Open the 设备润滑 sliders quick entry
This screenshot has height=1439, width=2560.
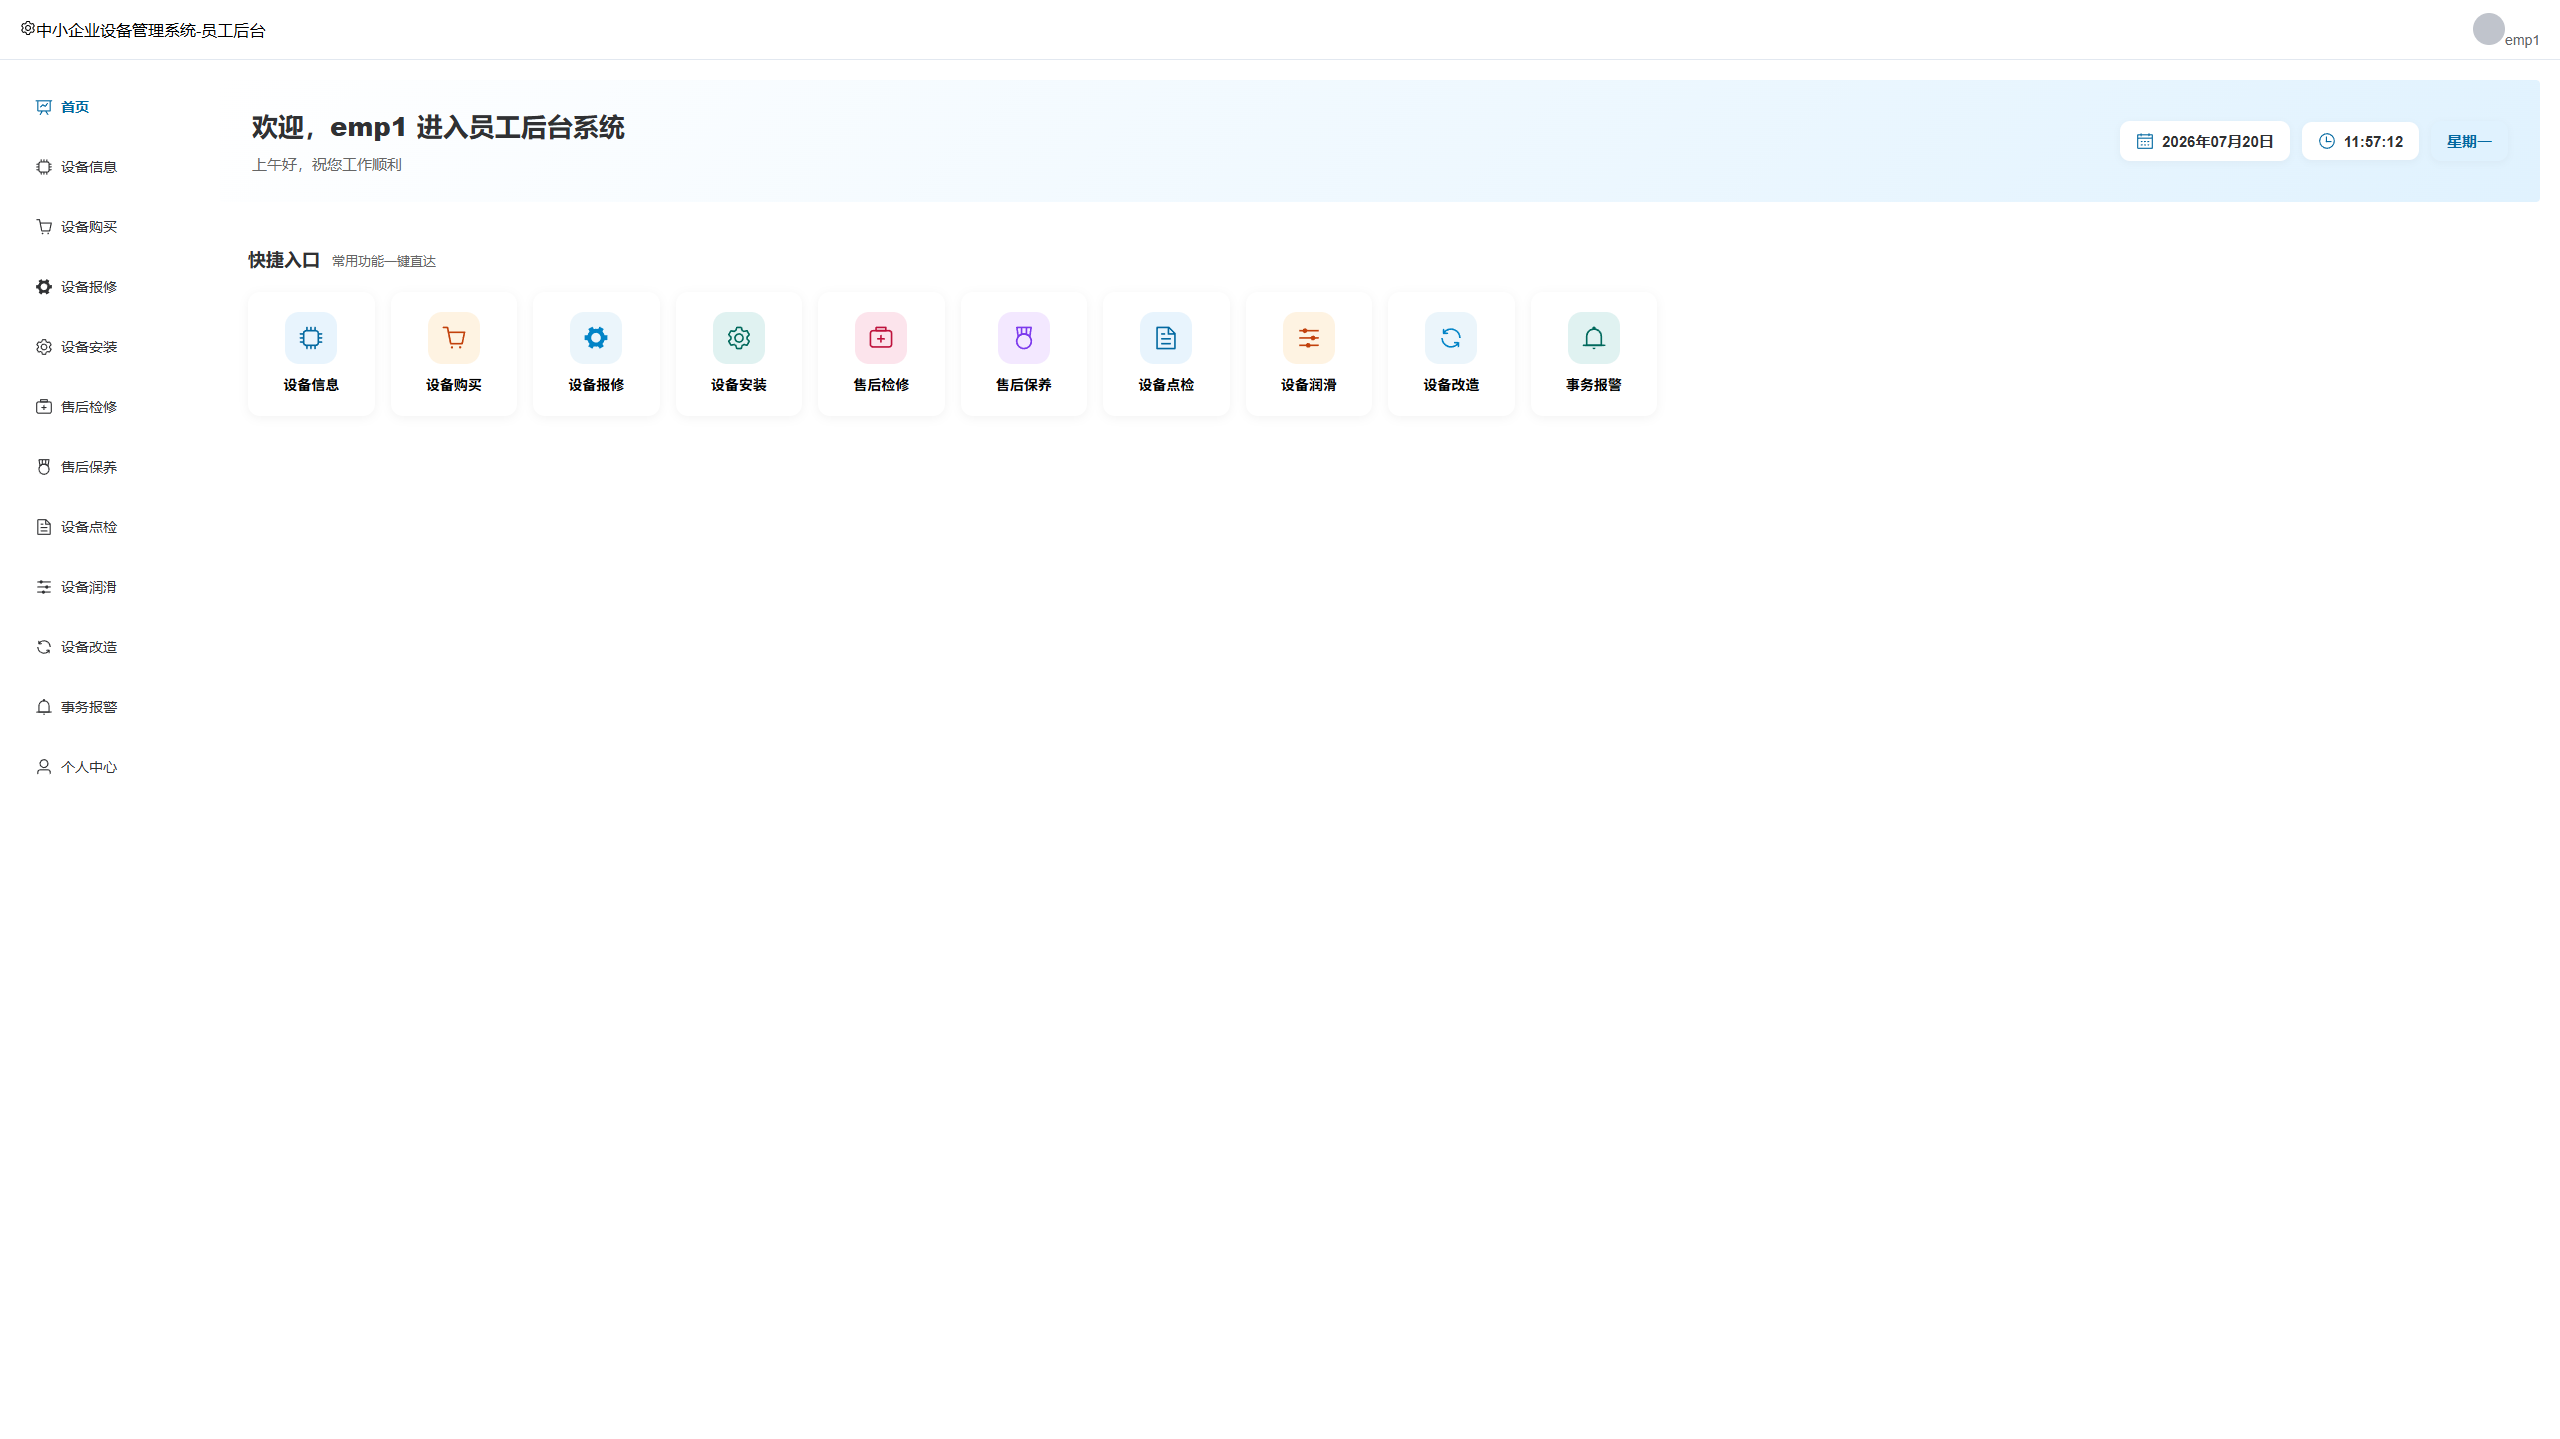tap(1309, 354)
